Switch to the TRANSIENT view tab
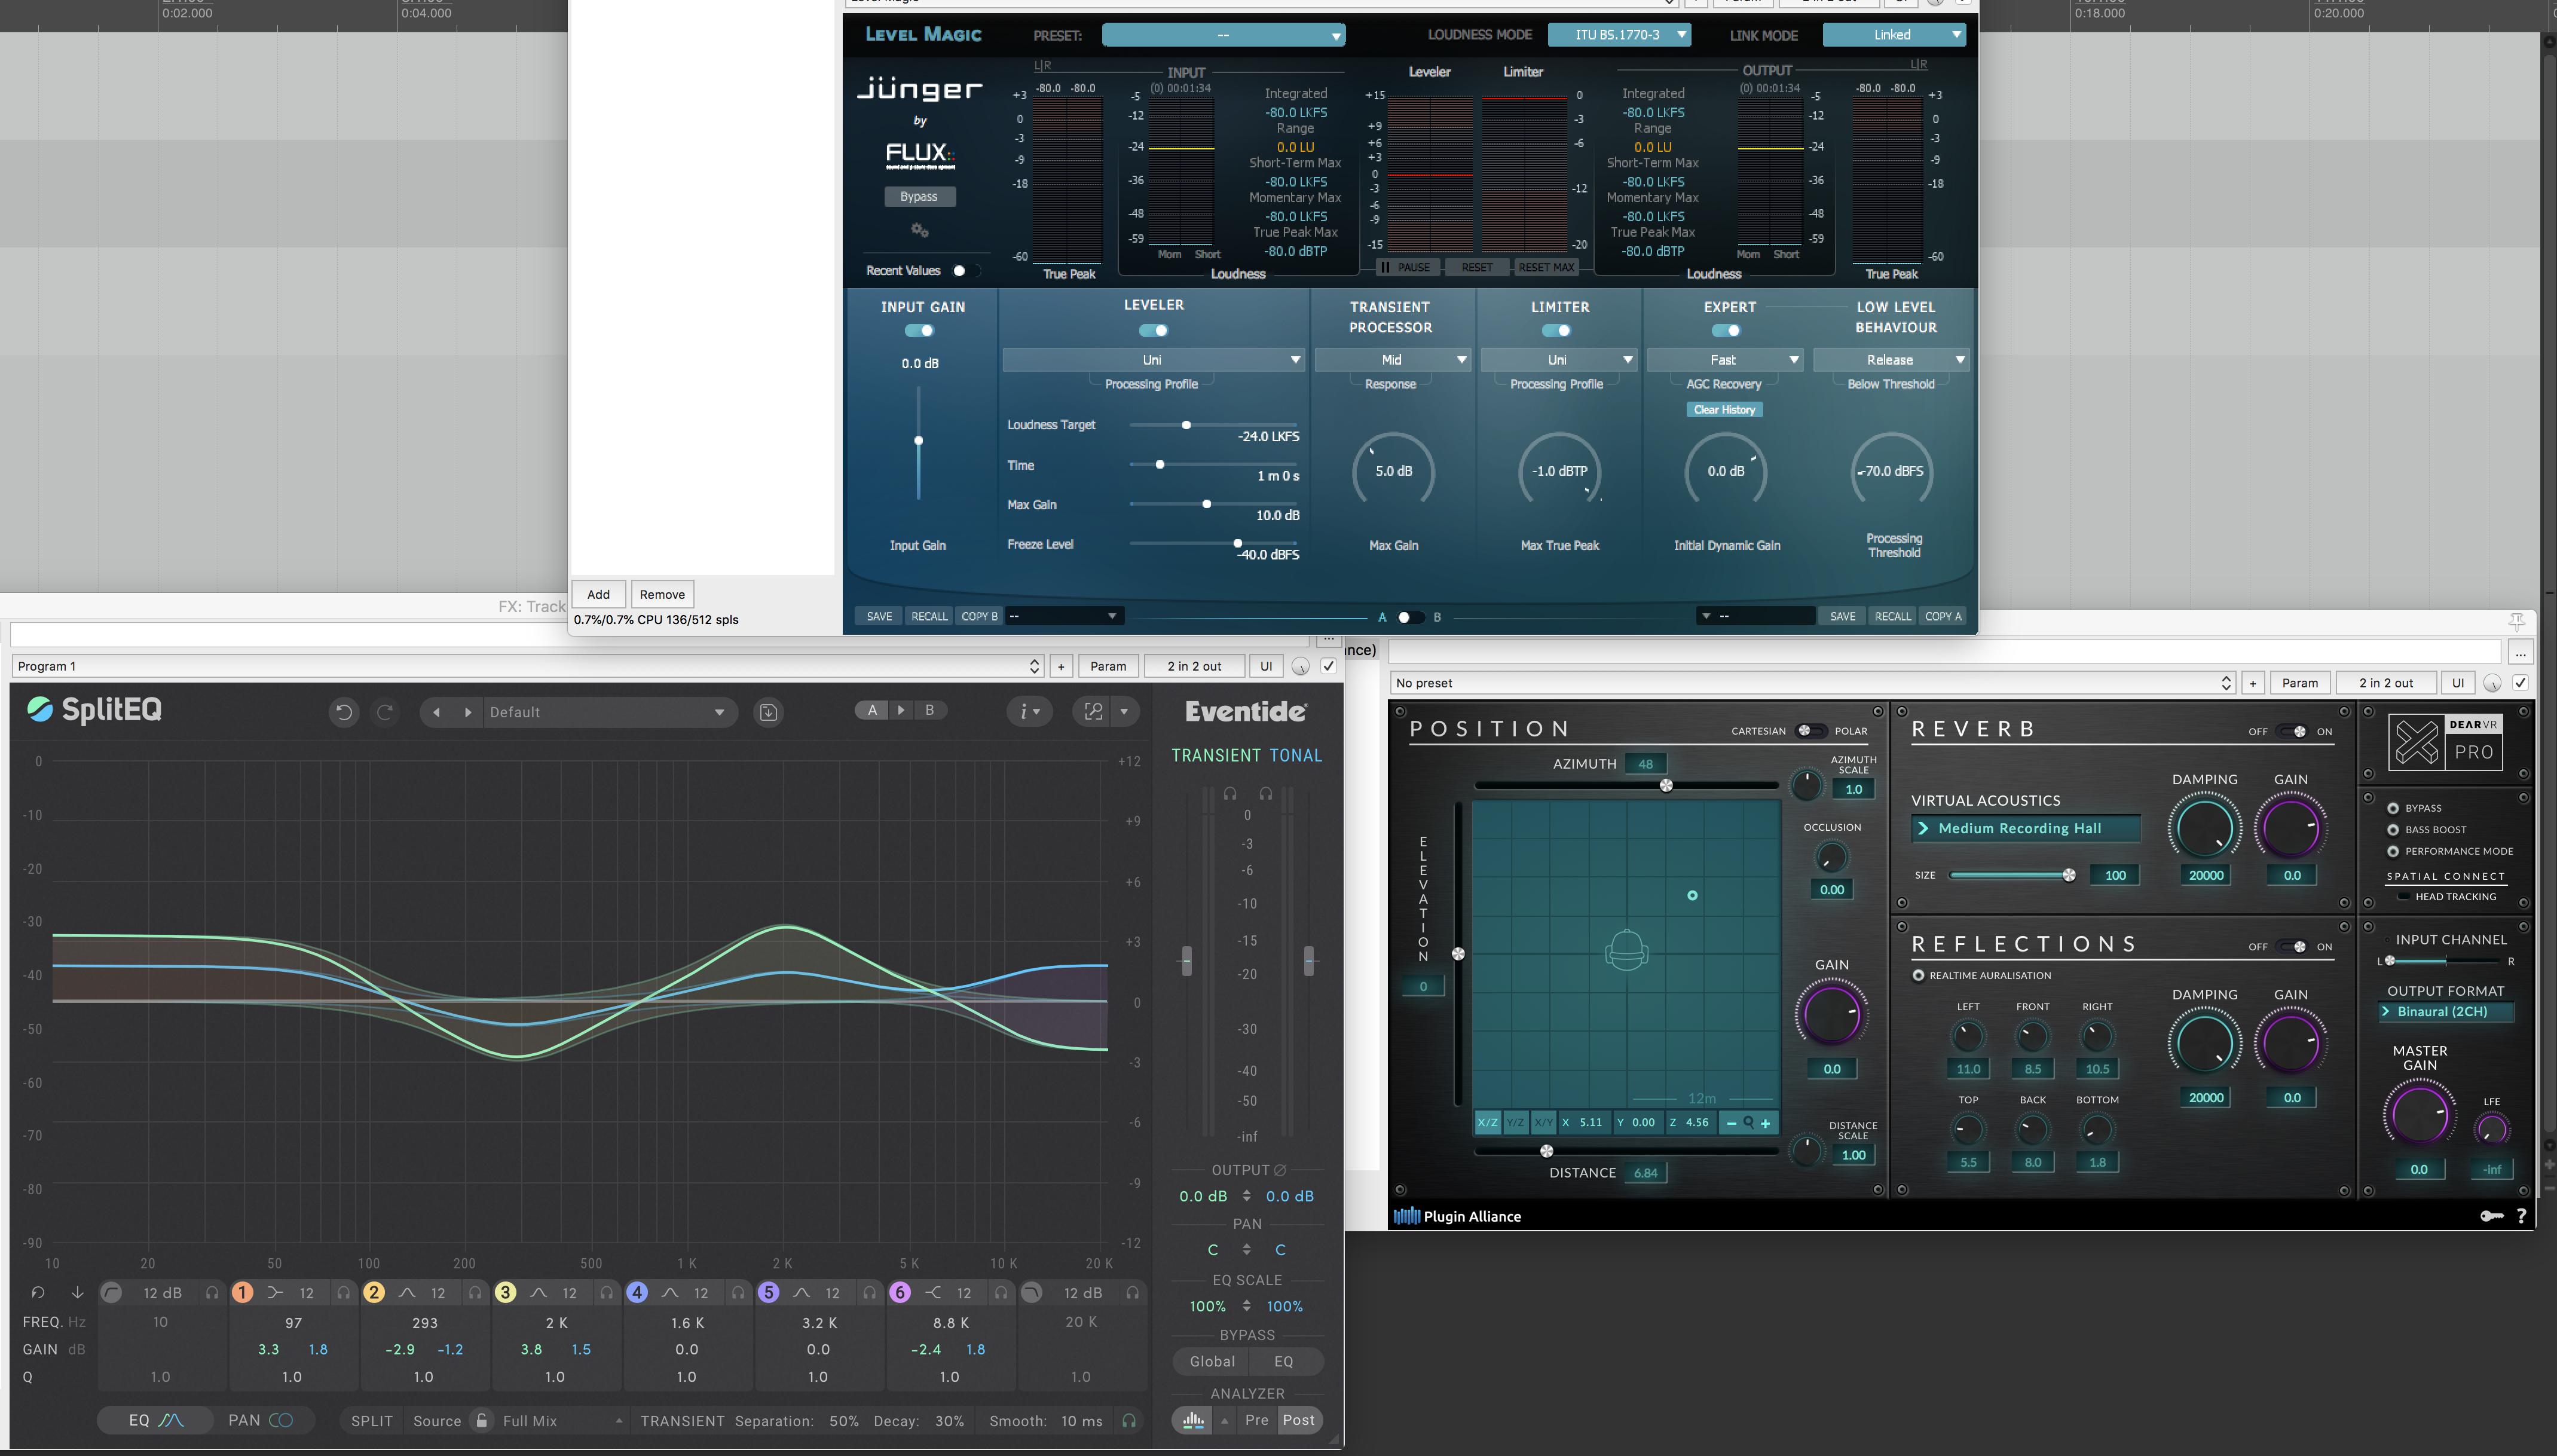Viewport: 2557px width, 1456px height. 1215,756
